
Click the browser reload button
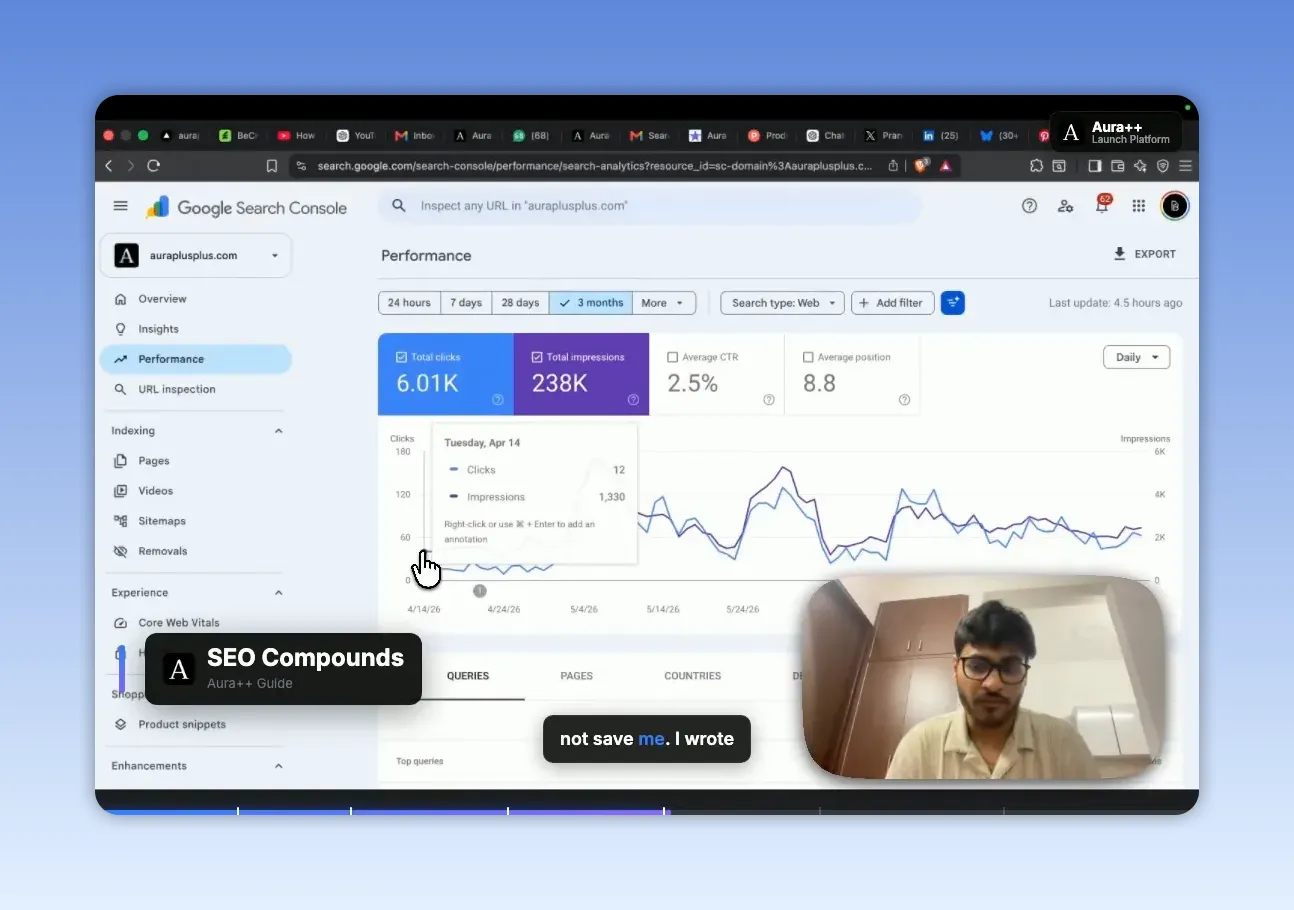pyautogui.click(x=153, y=166)
